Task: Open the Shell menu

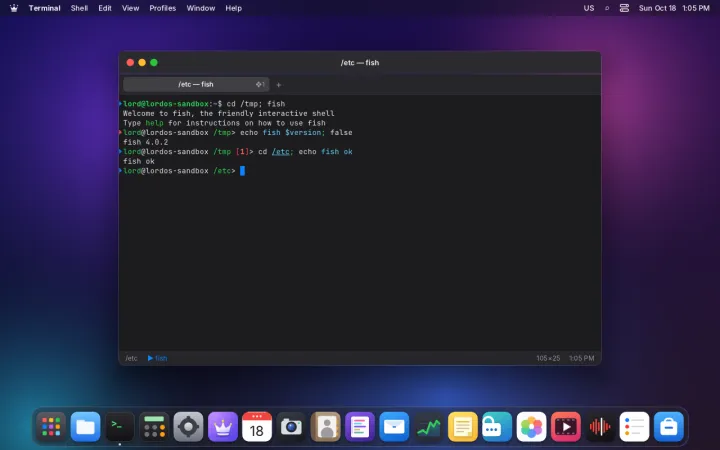Action: tap(79, 8)
